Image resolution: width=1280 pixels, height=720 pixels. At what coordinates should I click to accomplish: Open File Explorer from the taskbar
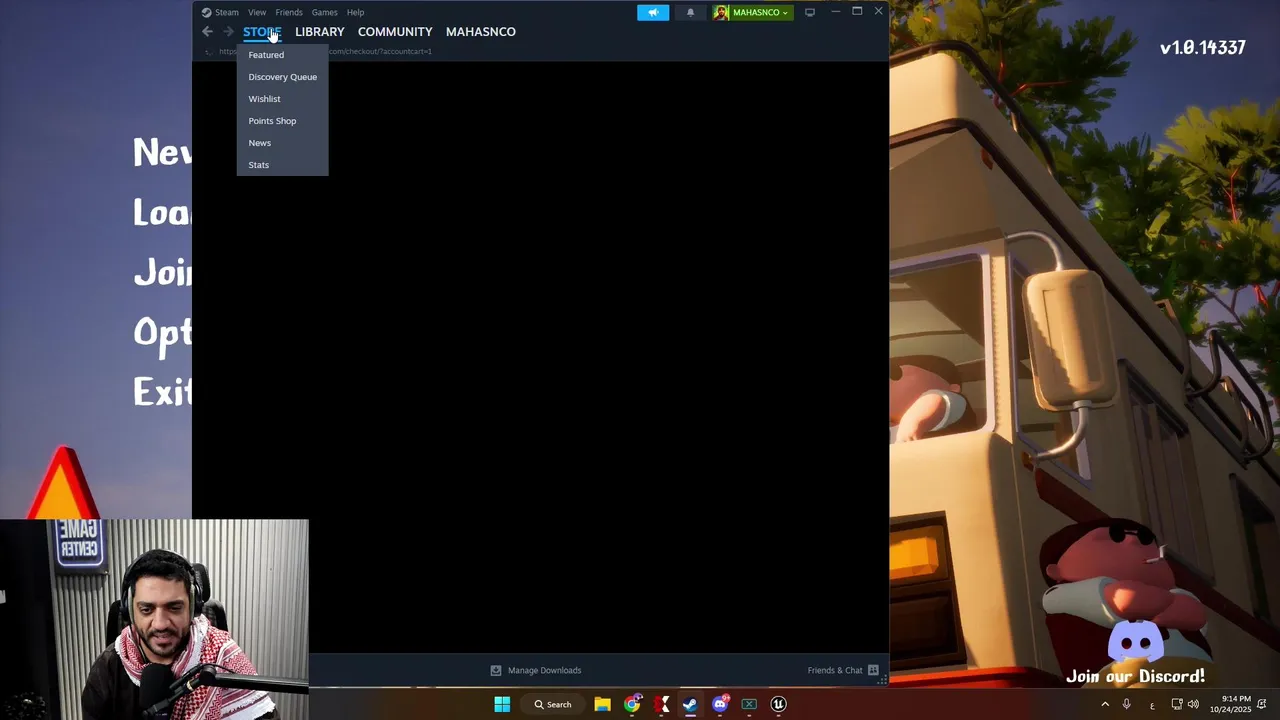tap(602, 704)
